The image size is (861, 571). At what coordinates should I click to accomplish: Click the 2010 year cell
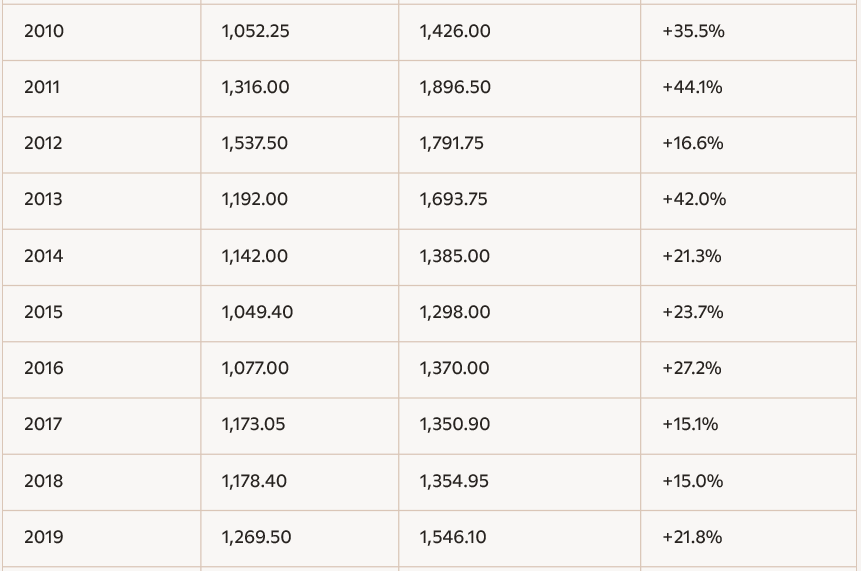pyautogui.click(x=43, y=31)
